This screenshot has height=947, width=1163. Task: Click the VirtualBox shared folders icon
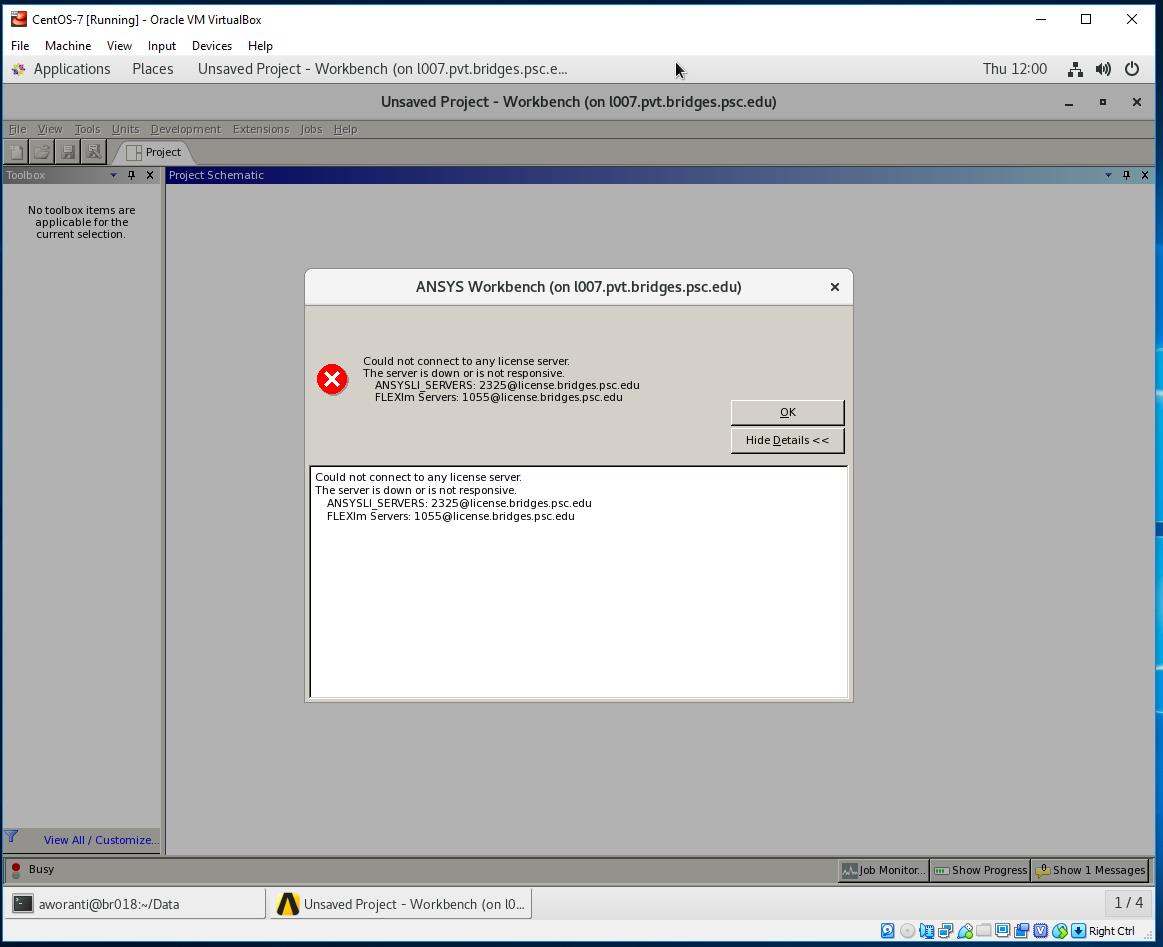984,931
